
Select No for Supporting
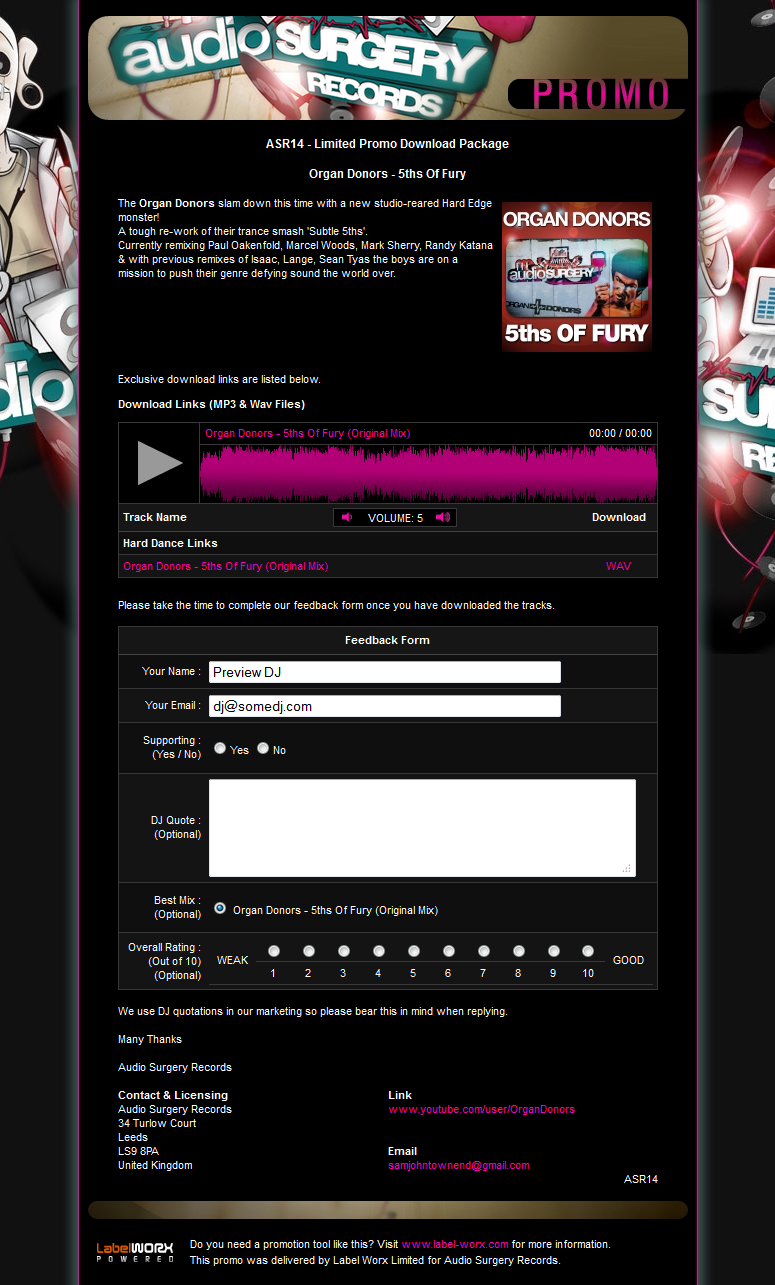pos(263,748)
